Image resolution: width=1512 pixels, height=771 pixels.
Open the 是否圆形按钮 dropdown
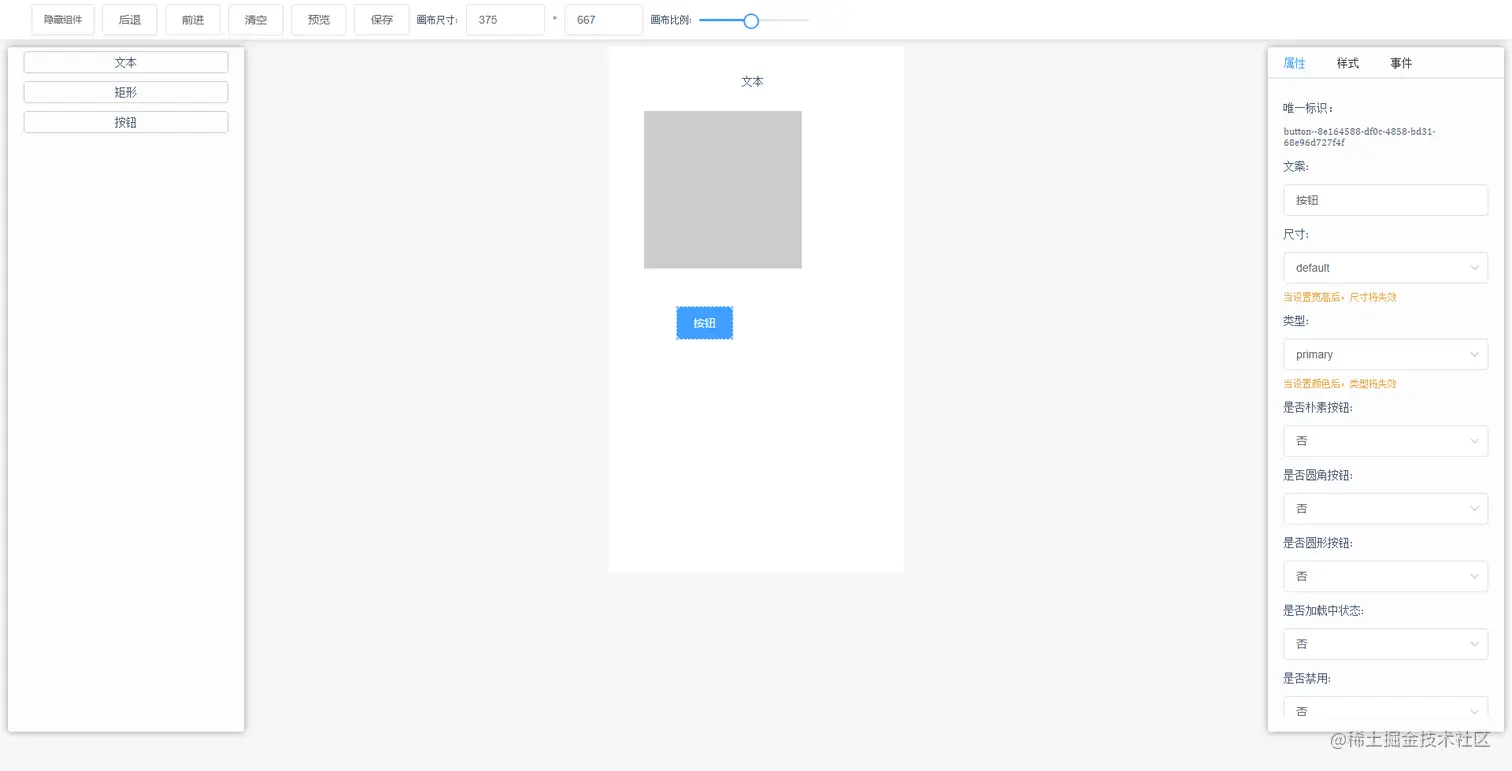(x=1385, y=577)
